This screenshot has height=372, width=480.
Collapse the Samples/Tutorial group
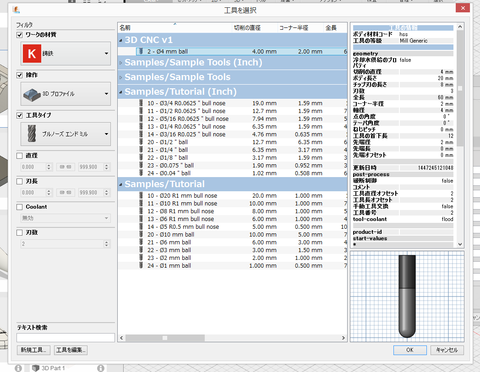tap(121, 184)
